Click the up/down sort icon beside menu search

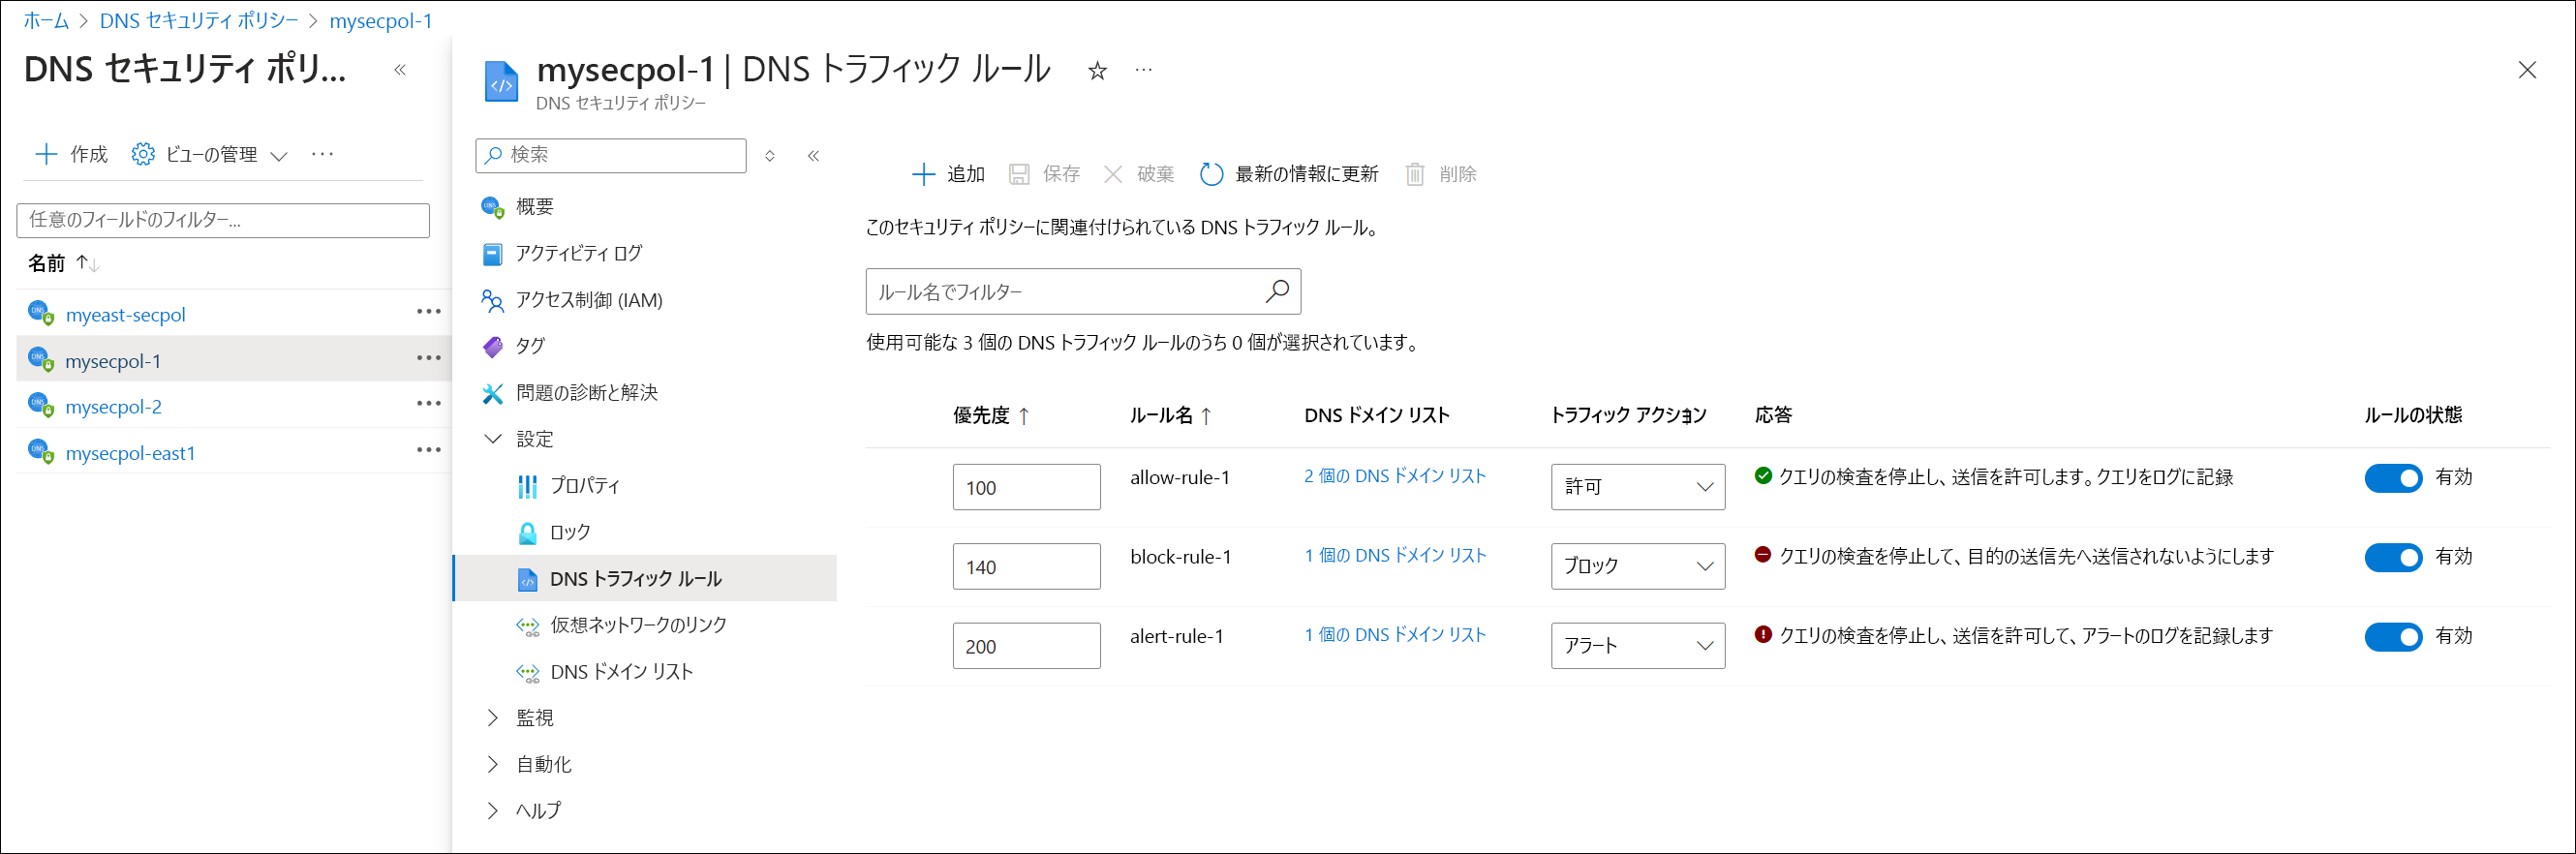[770, 155]
